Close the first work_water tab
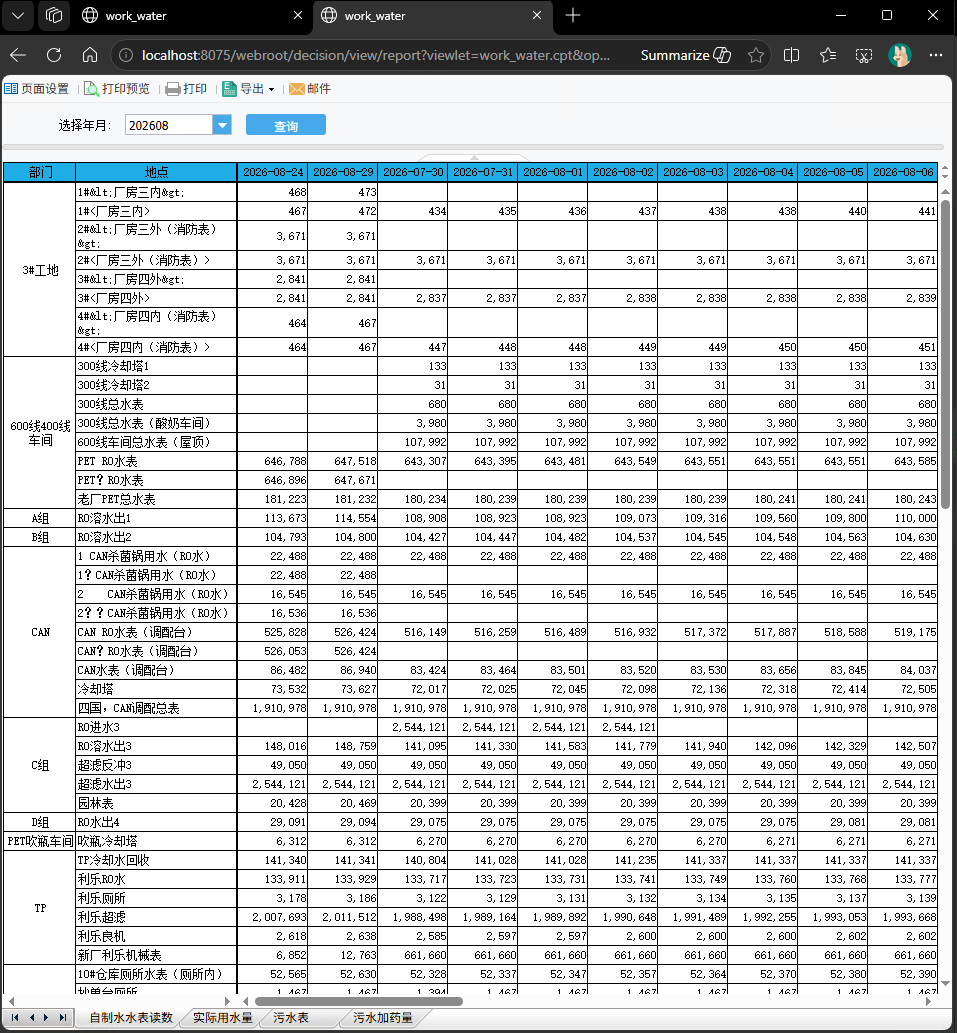 pyautogui.click(x=298, y=15)
